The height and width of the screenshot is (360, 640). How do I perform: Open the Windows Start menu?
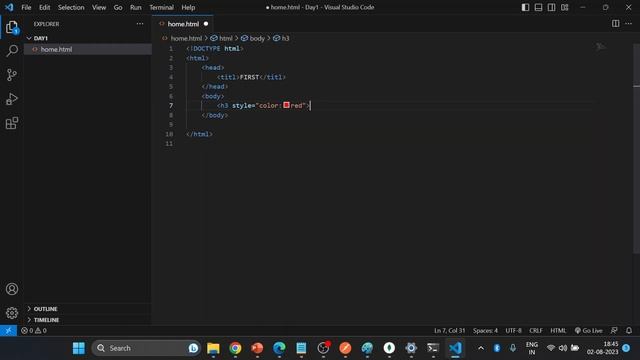point(79,348)
